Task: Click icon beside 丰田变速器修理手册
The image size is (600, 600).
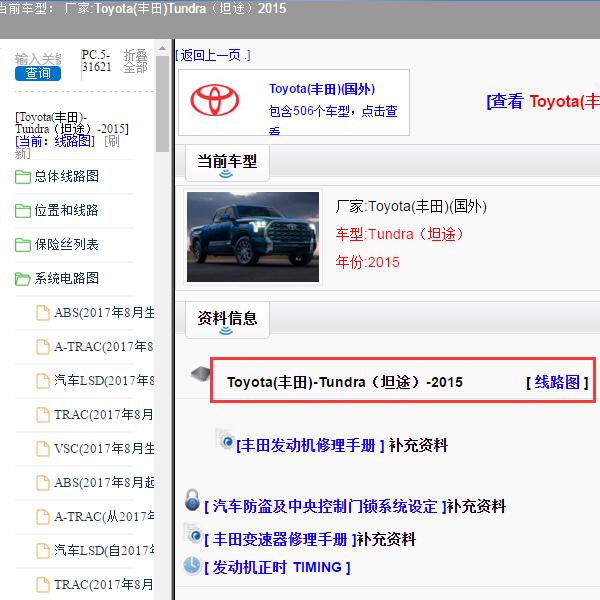Action: point(193,533)
